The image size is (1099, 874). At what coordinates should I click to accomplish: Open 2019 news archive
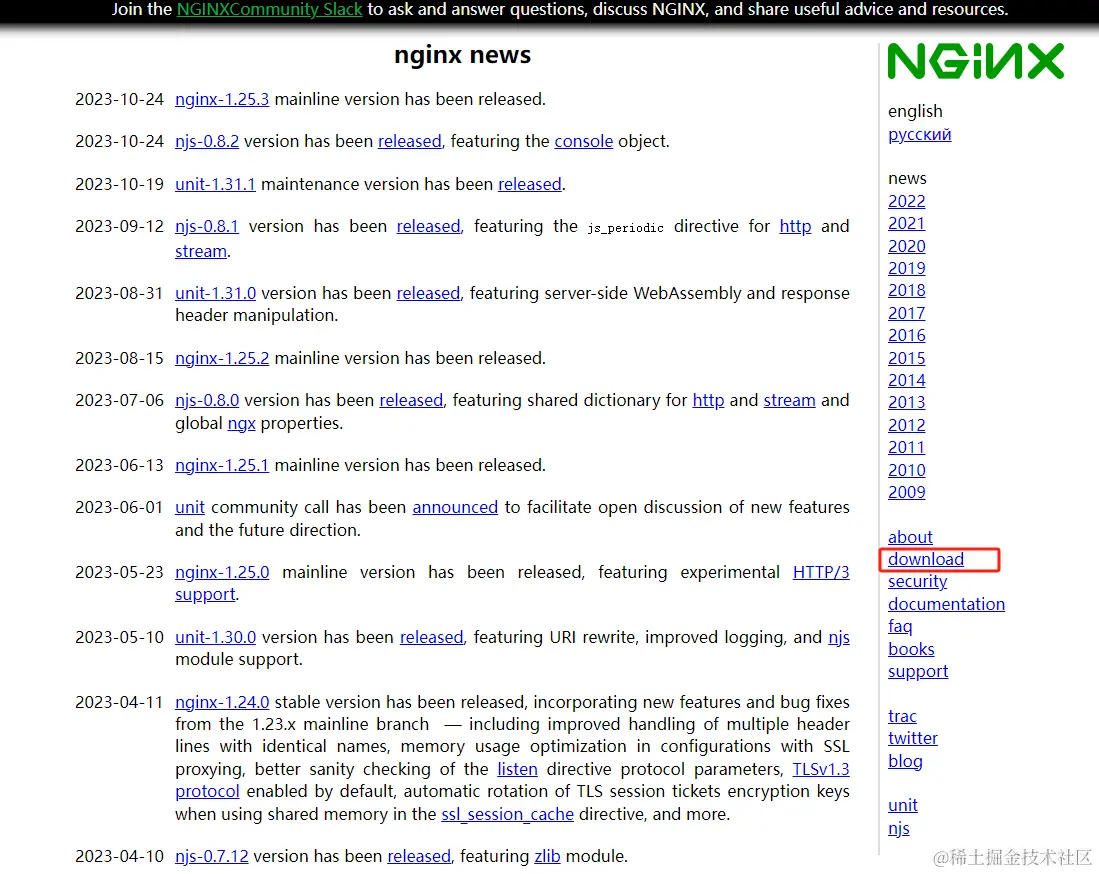click(x=907, y=268)
